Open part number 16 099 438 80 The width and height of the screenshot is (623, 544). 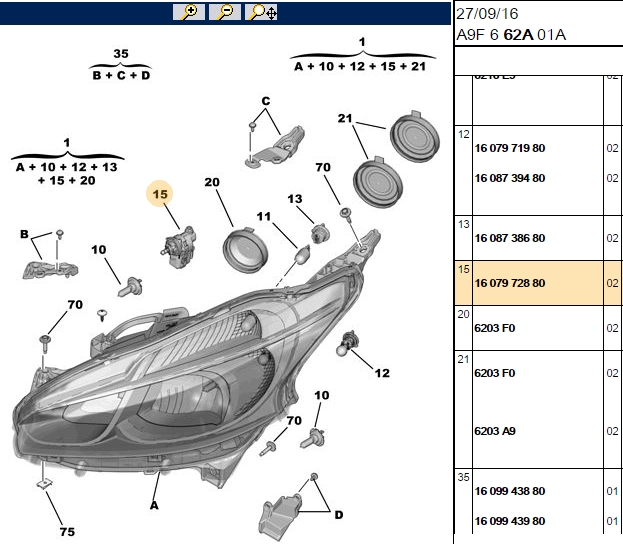point(510,491)
